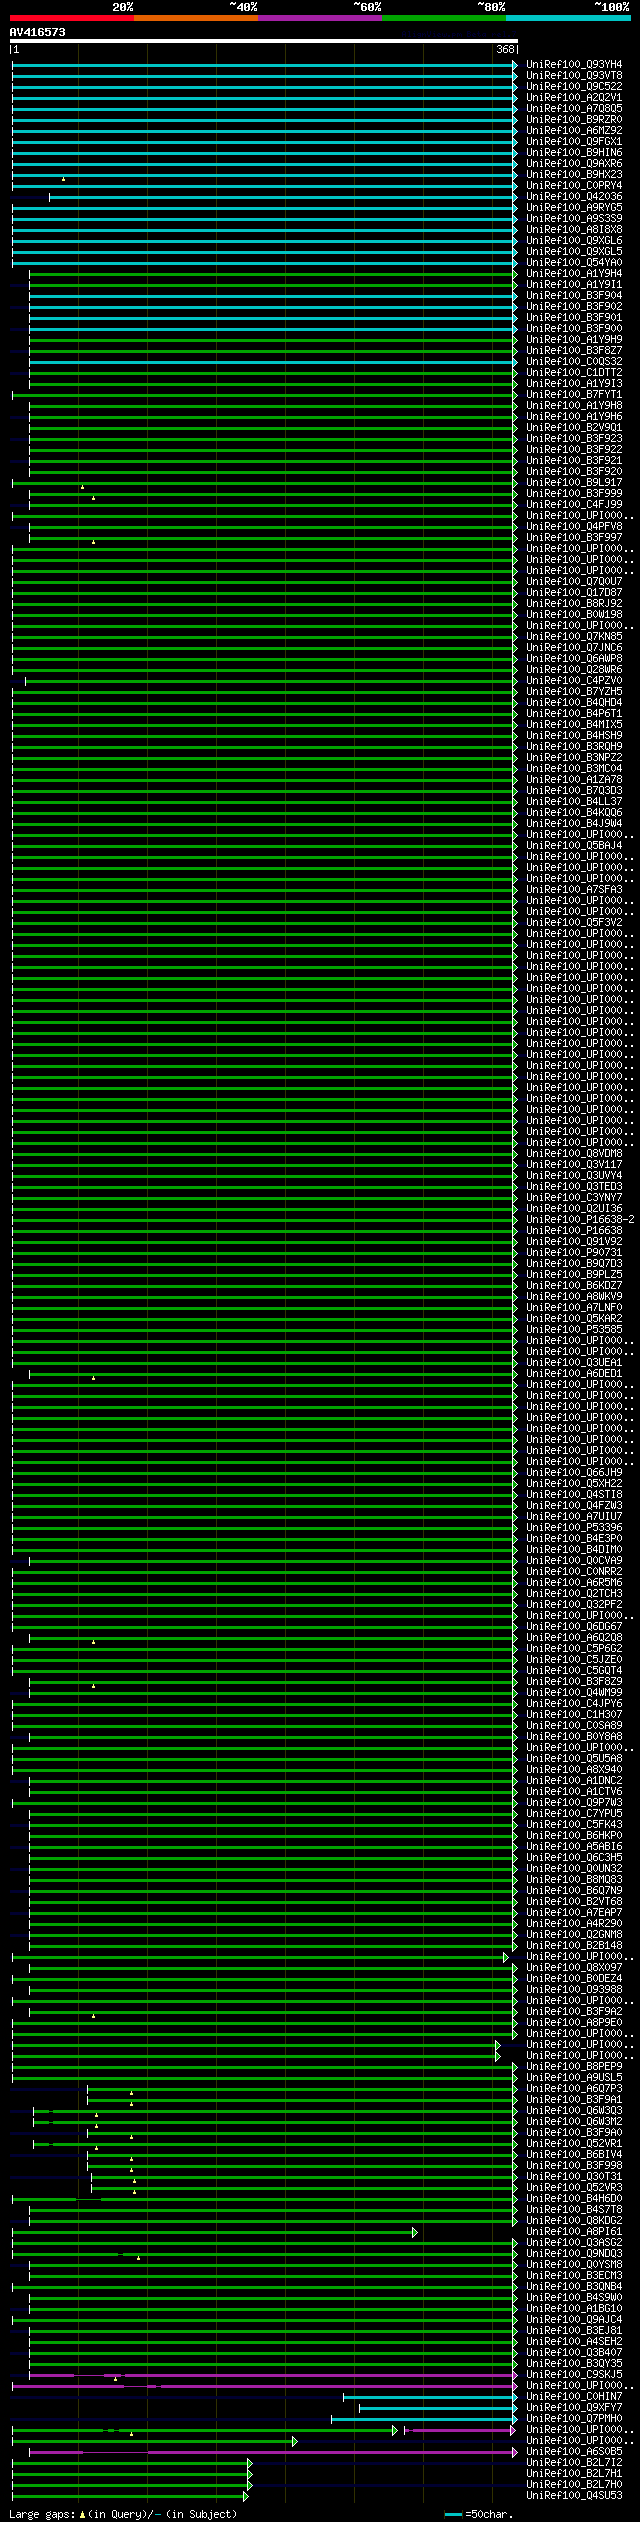Select hit label UniRef100_A8PI61
This screenshot has width=640, height=2522.
coord(574,2232)
